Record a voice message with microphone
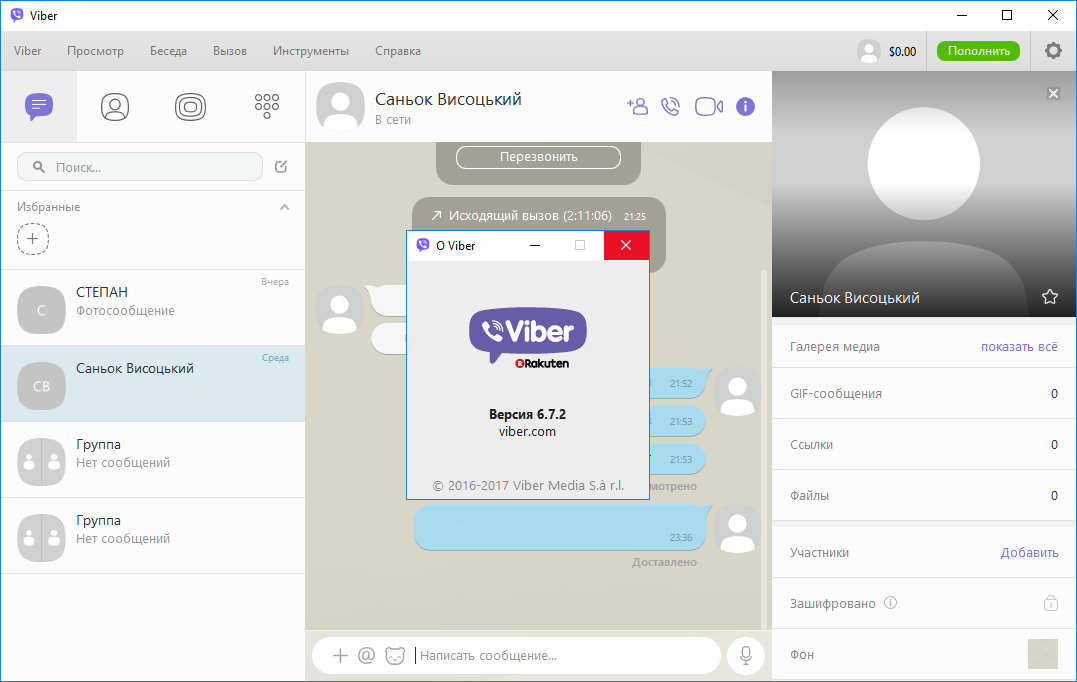1077x682 pixels. click(745, 655)
